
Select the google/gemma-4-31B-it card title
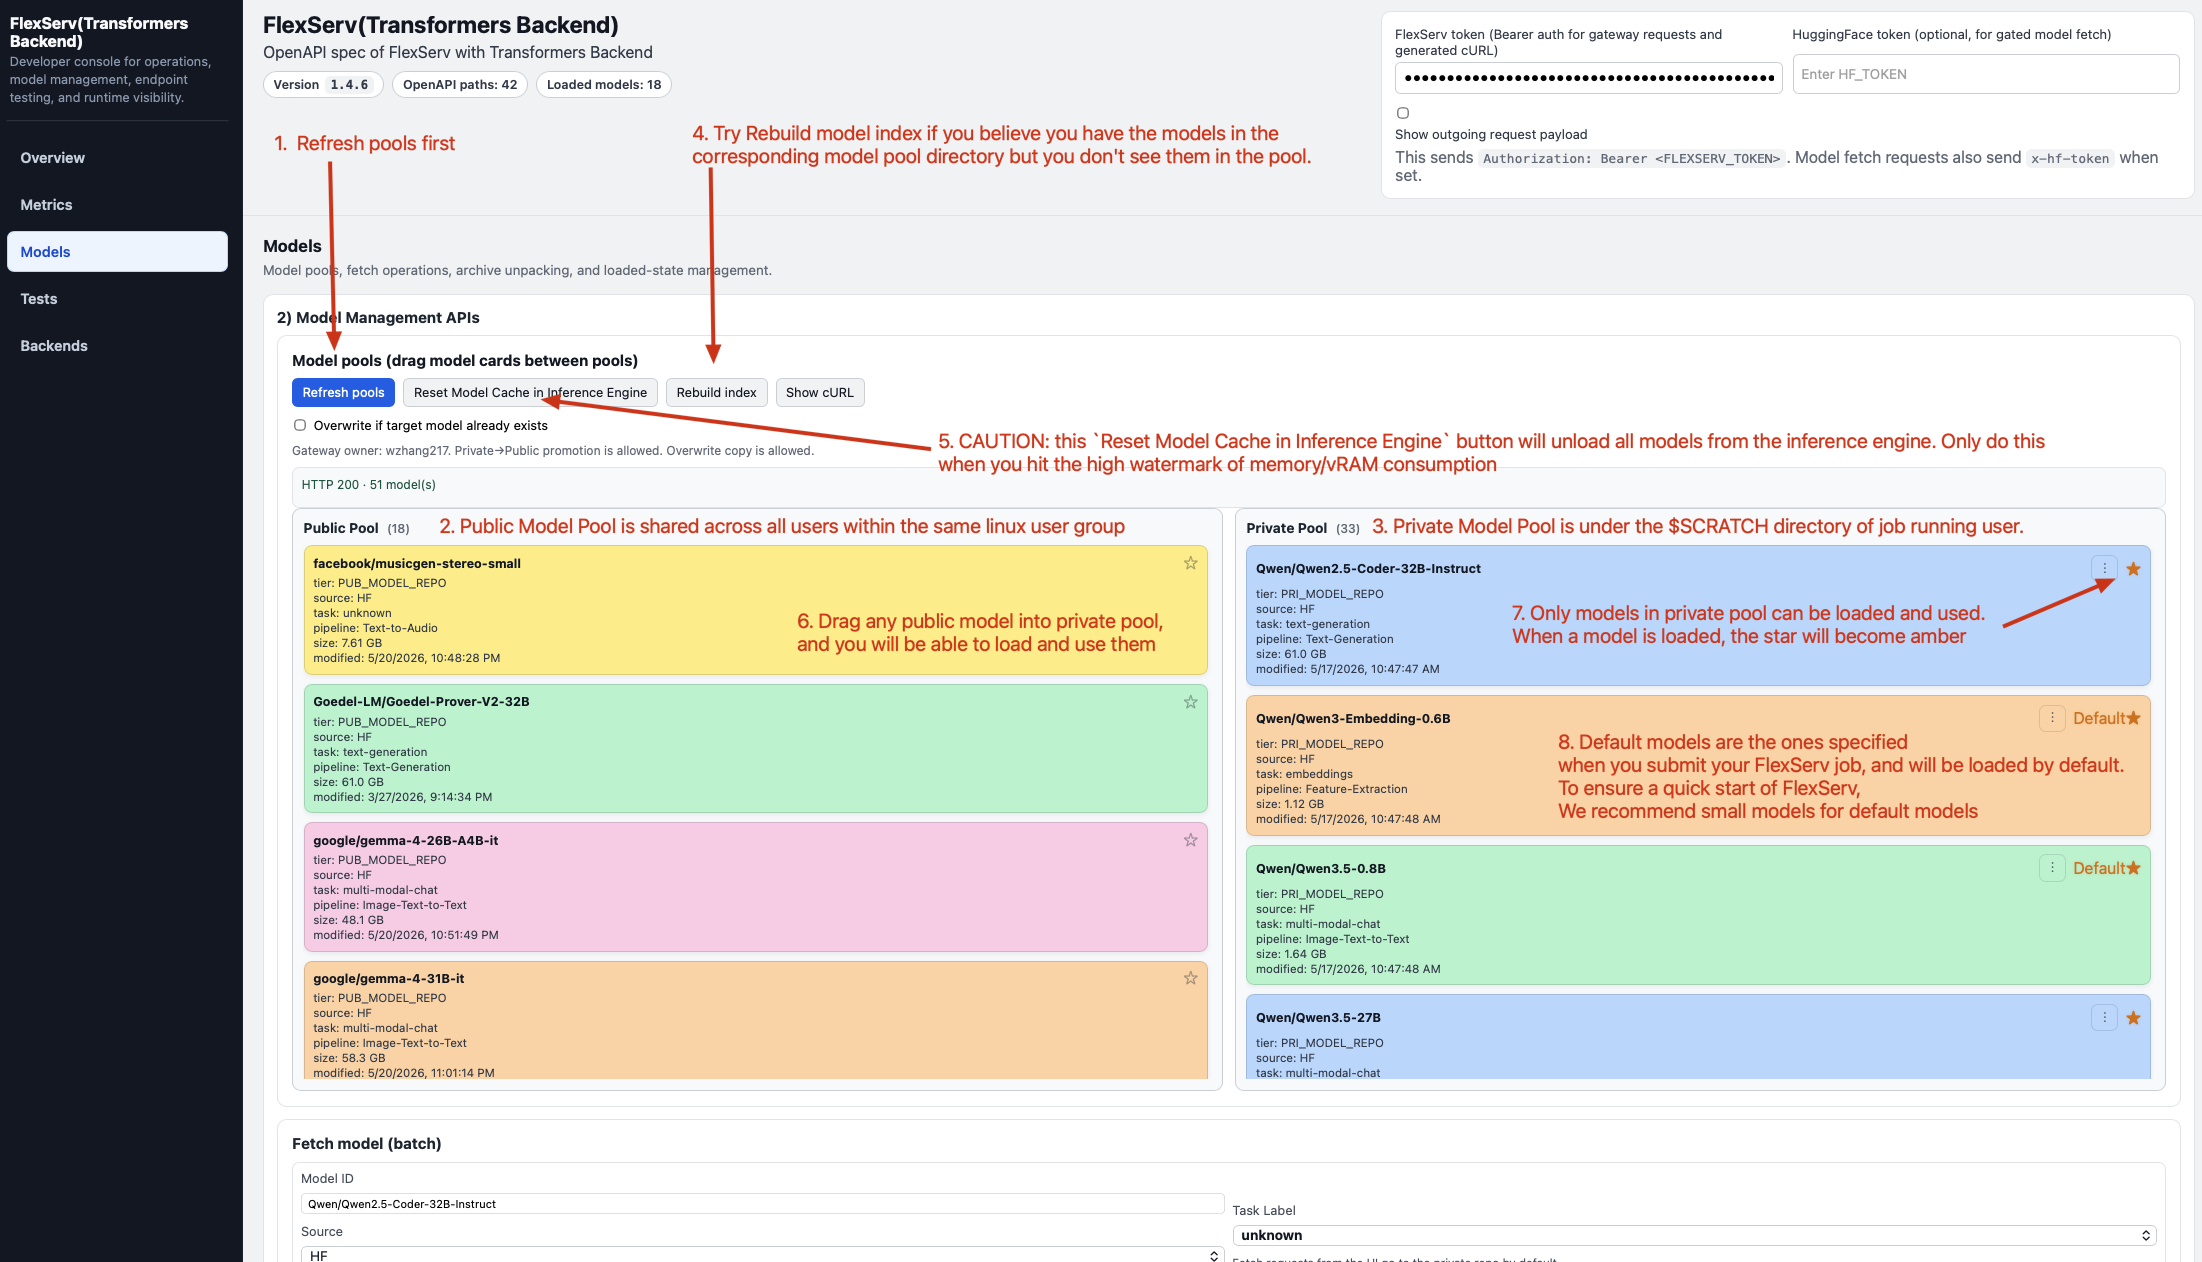pyautogui.click(x=389, y=979)
